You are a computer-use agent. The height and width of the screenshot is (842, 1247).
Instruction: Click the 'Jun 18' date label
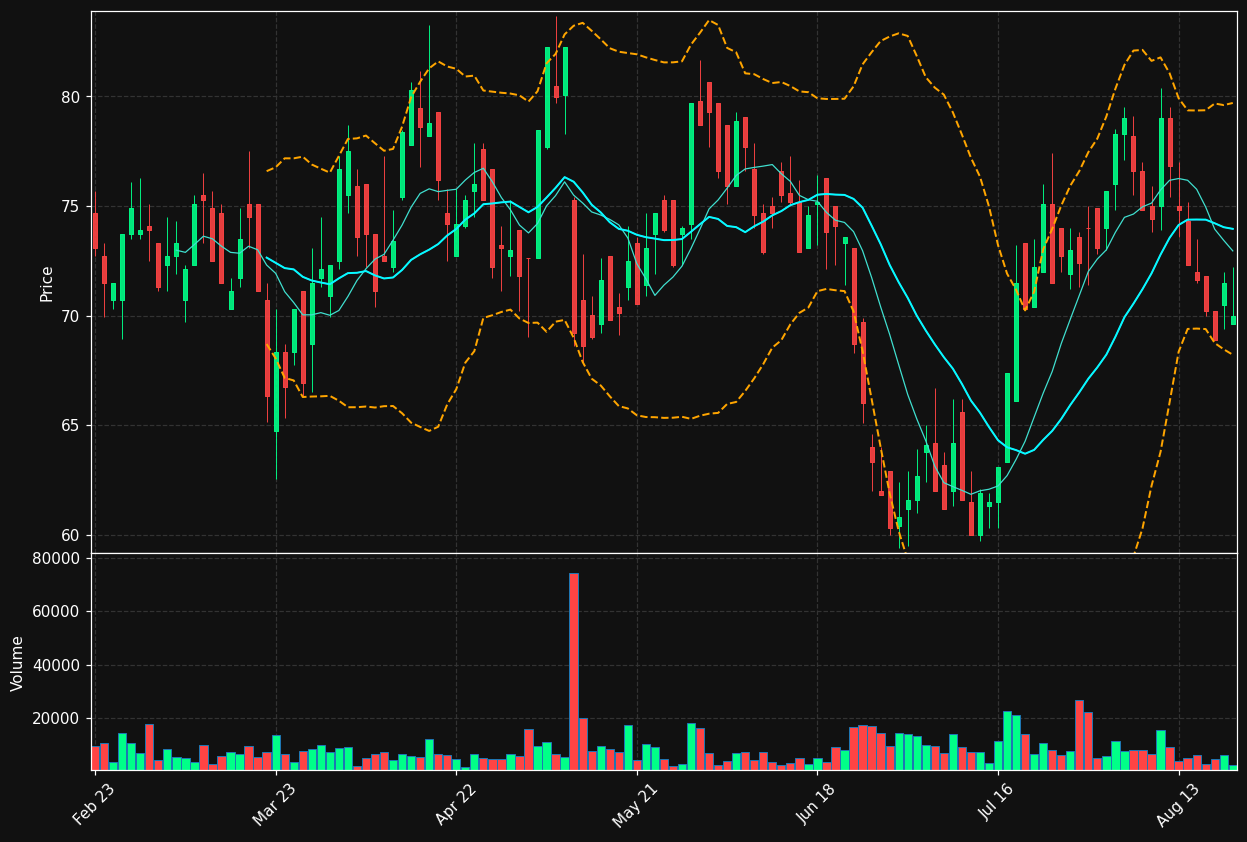816,807
